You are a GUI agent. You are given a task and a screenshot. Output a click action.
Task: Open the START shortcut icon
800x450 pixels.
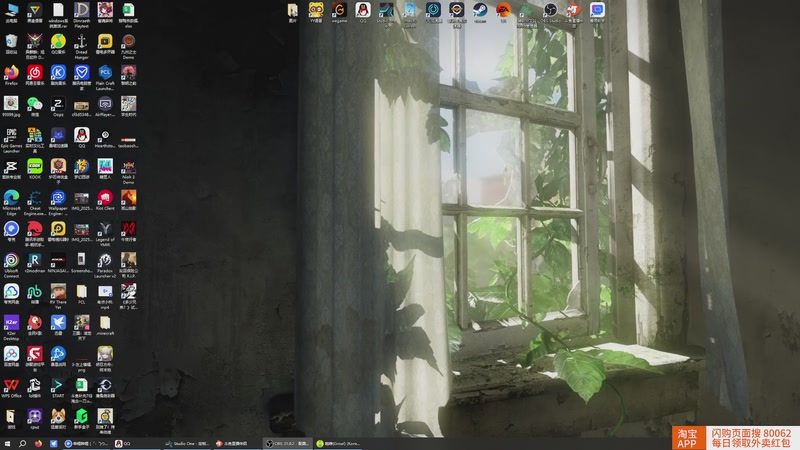click(58, 387)
